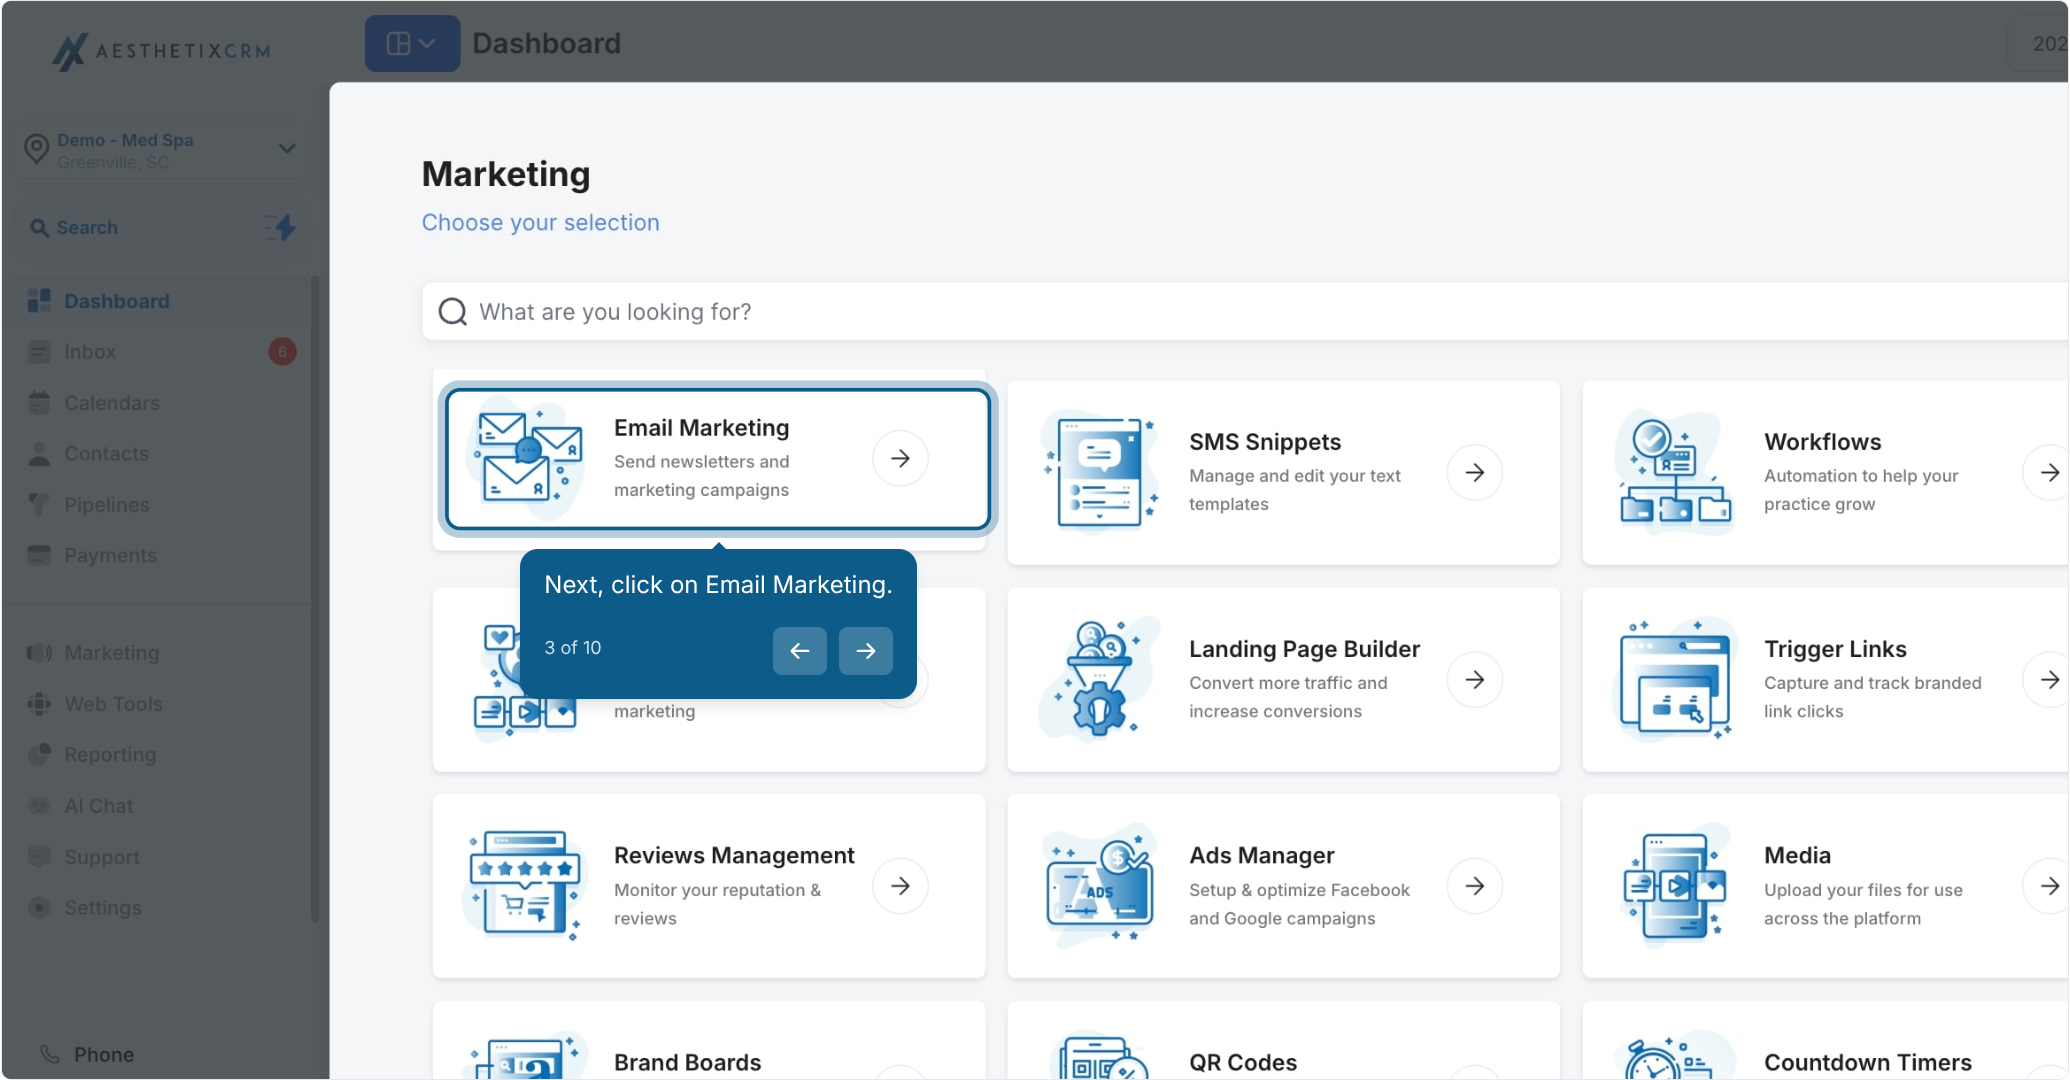2070x1080 pixels.
Task: Click the sidebar vertical scrollbar
Action: coord(316,600)
